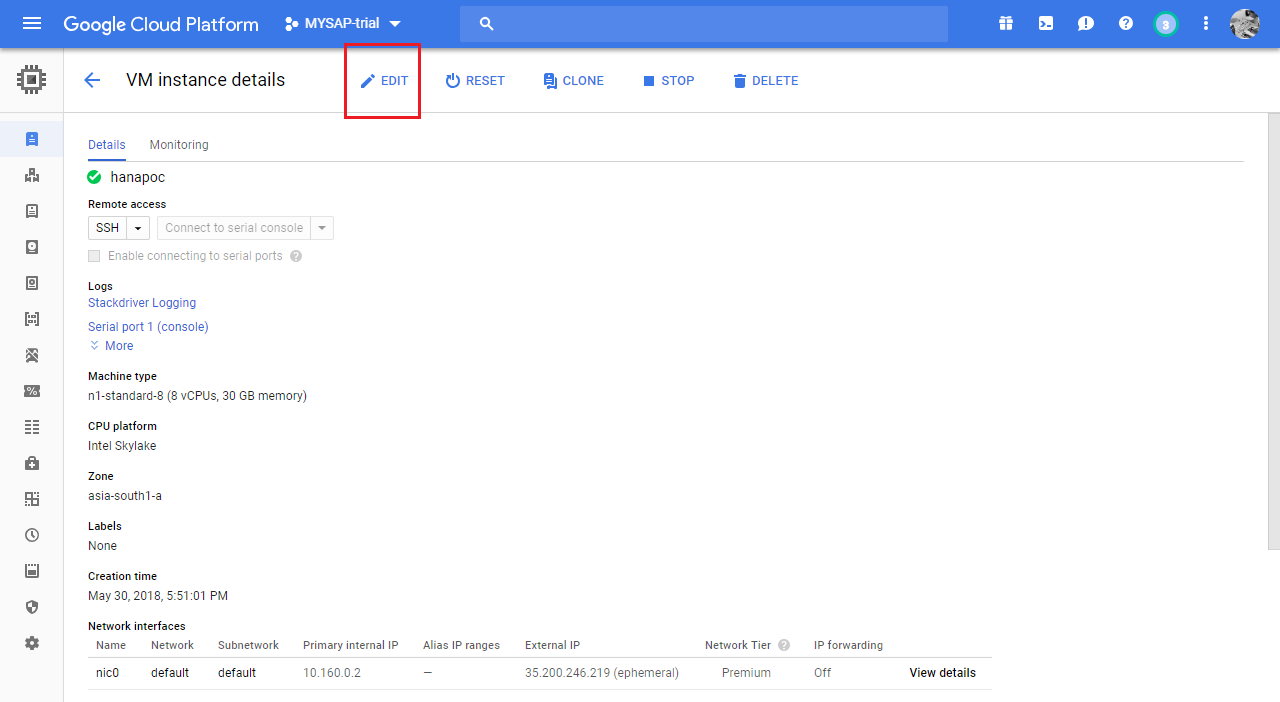Open Settings gear sidebar icon
This screenshot has height=702, width=1280.
click(x=32, y=643)
